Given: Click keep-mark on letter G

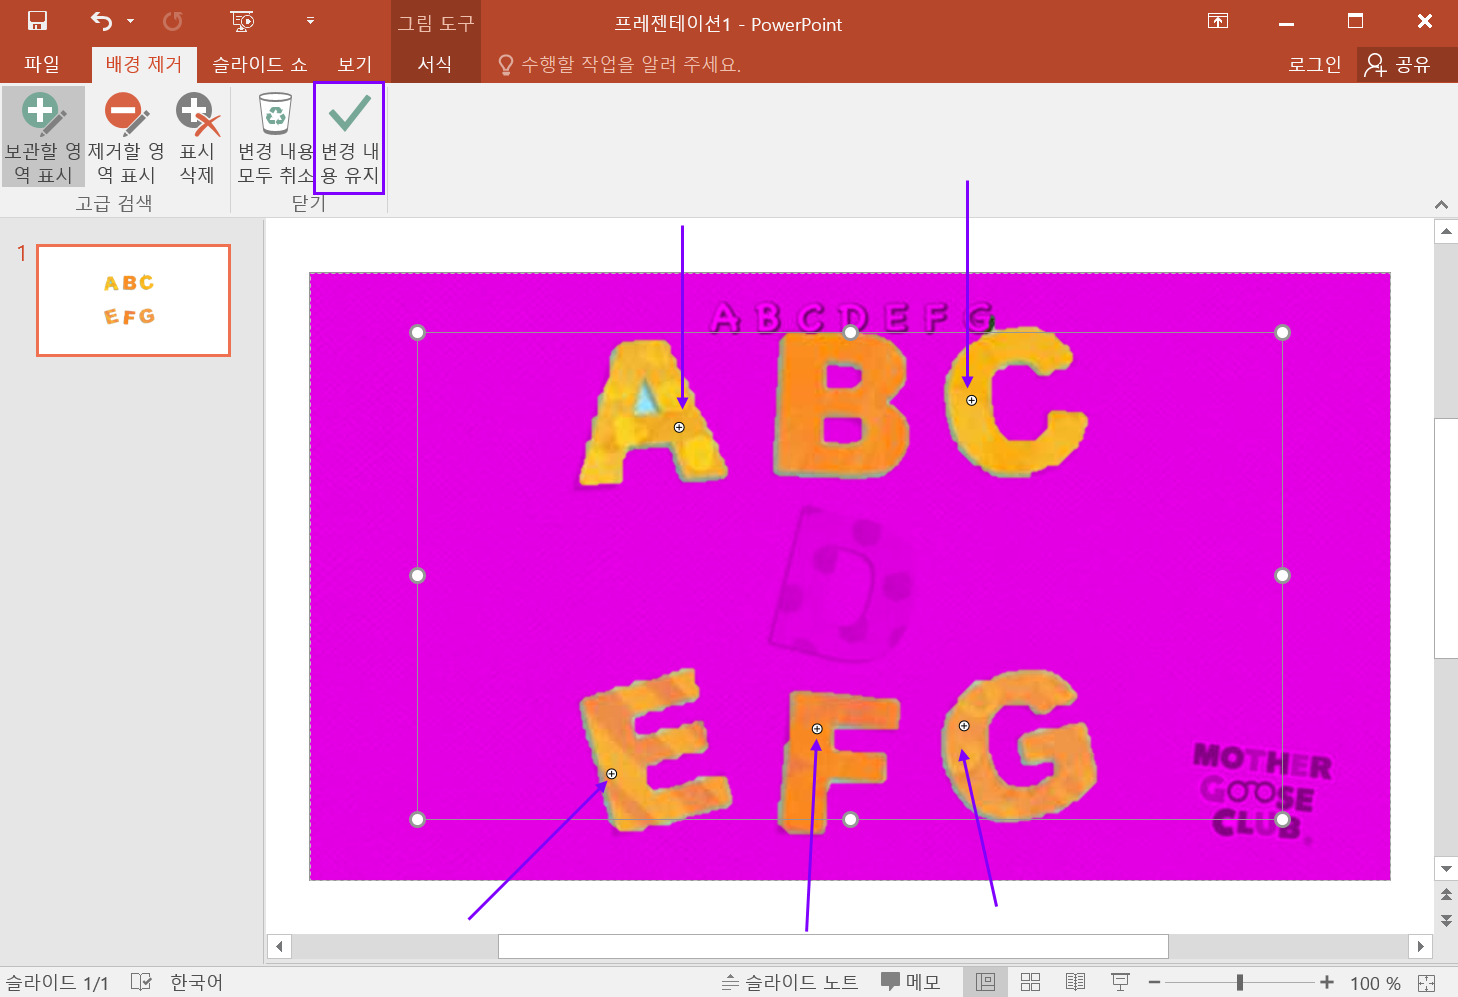Looking at the screenshot, I should coord(964,726).
